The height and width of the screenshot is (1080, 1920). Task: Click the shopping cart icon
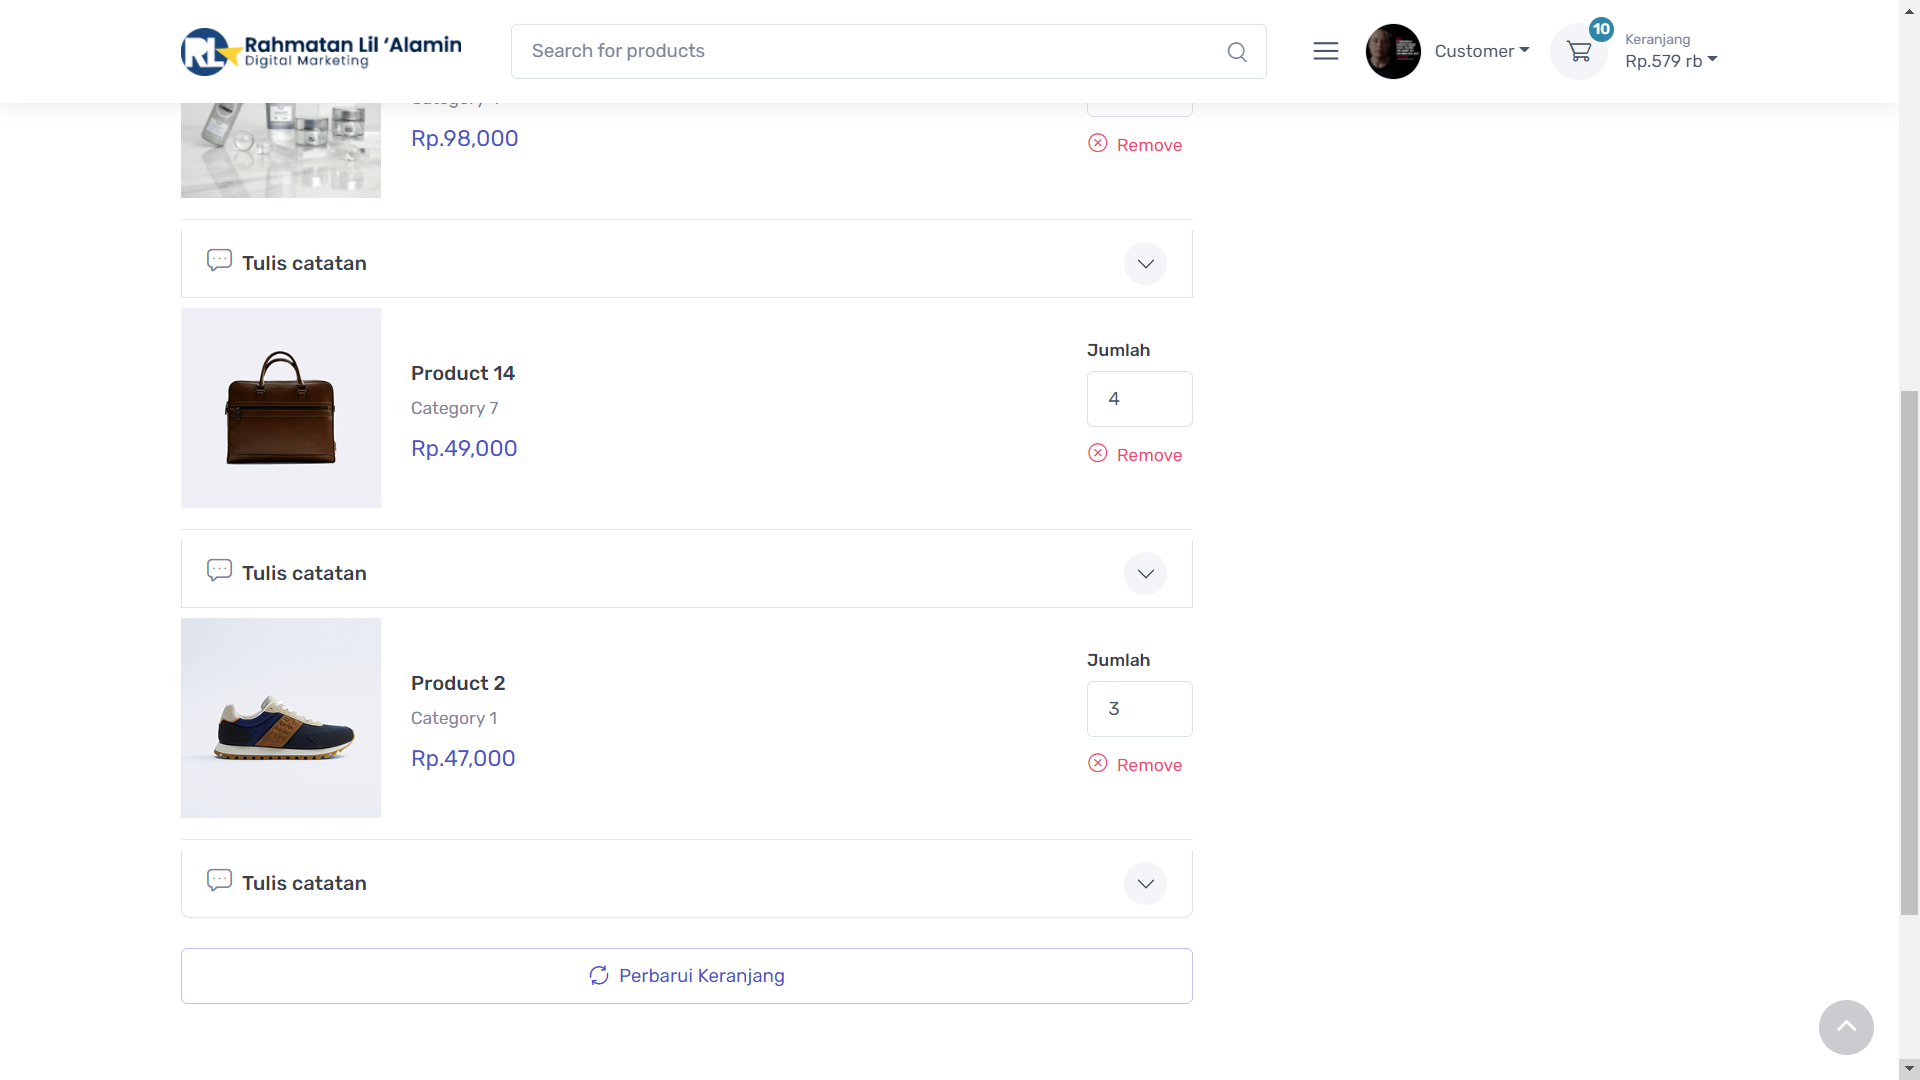click(1579, 52)
